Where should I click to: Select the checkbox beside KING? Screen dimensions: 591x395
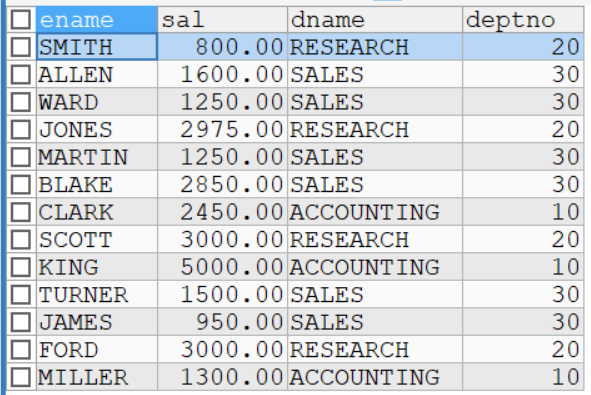coord(21,267)
